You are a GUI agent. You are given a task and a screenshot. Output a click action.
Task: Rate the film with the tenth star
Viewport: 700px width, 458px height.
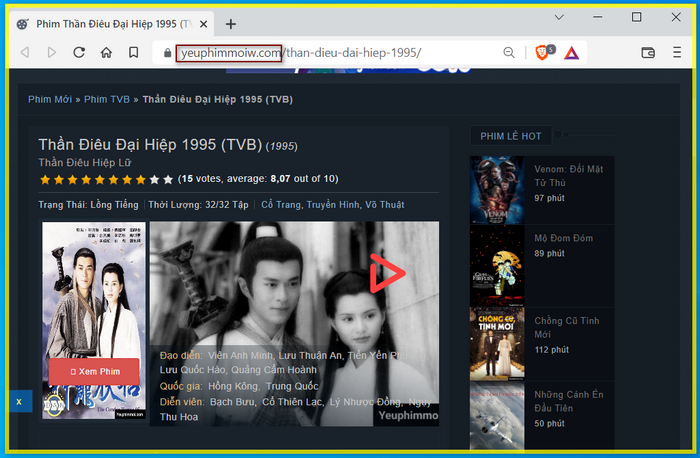tap(168, 179)
